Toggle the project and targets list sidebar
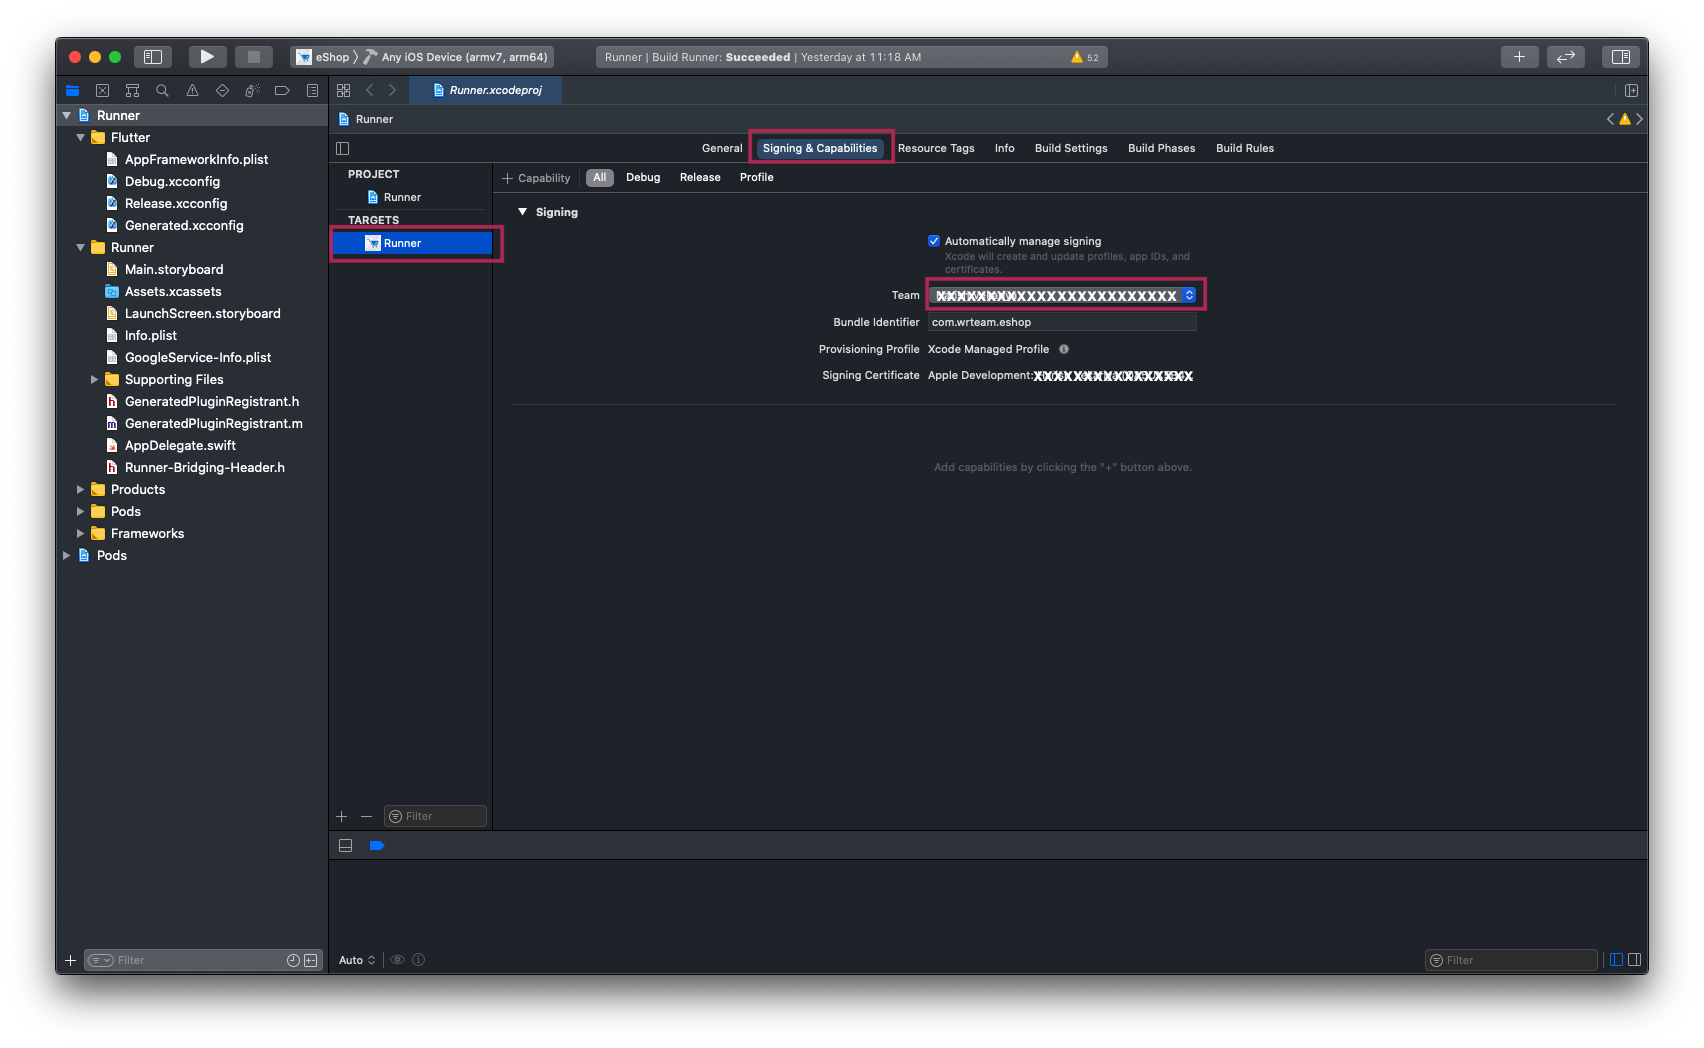The image size is (1704, 1048). (343, 148)
